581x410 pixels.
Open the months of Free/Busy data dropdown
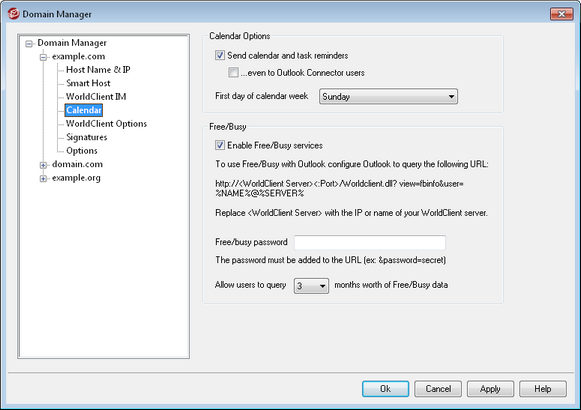point(311,286)
